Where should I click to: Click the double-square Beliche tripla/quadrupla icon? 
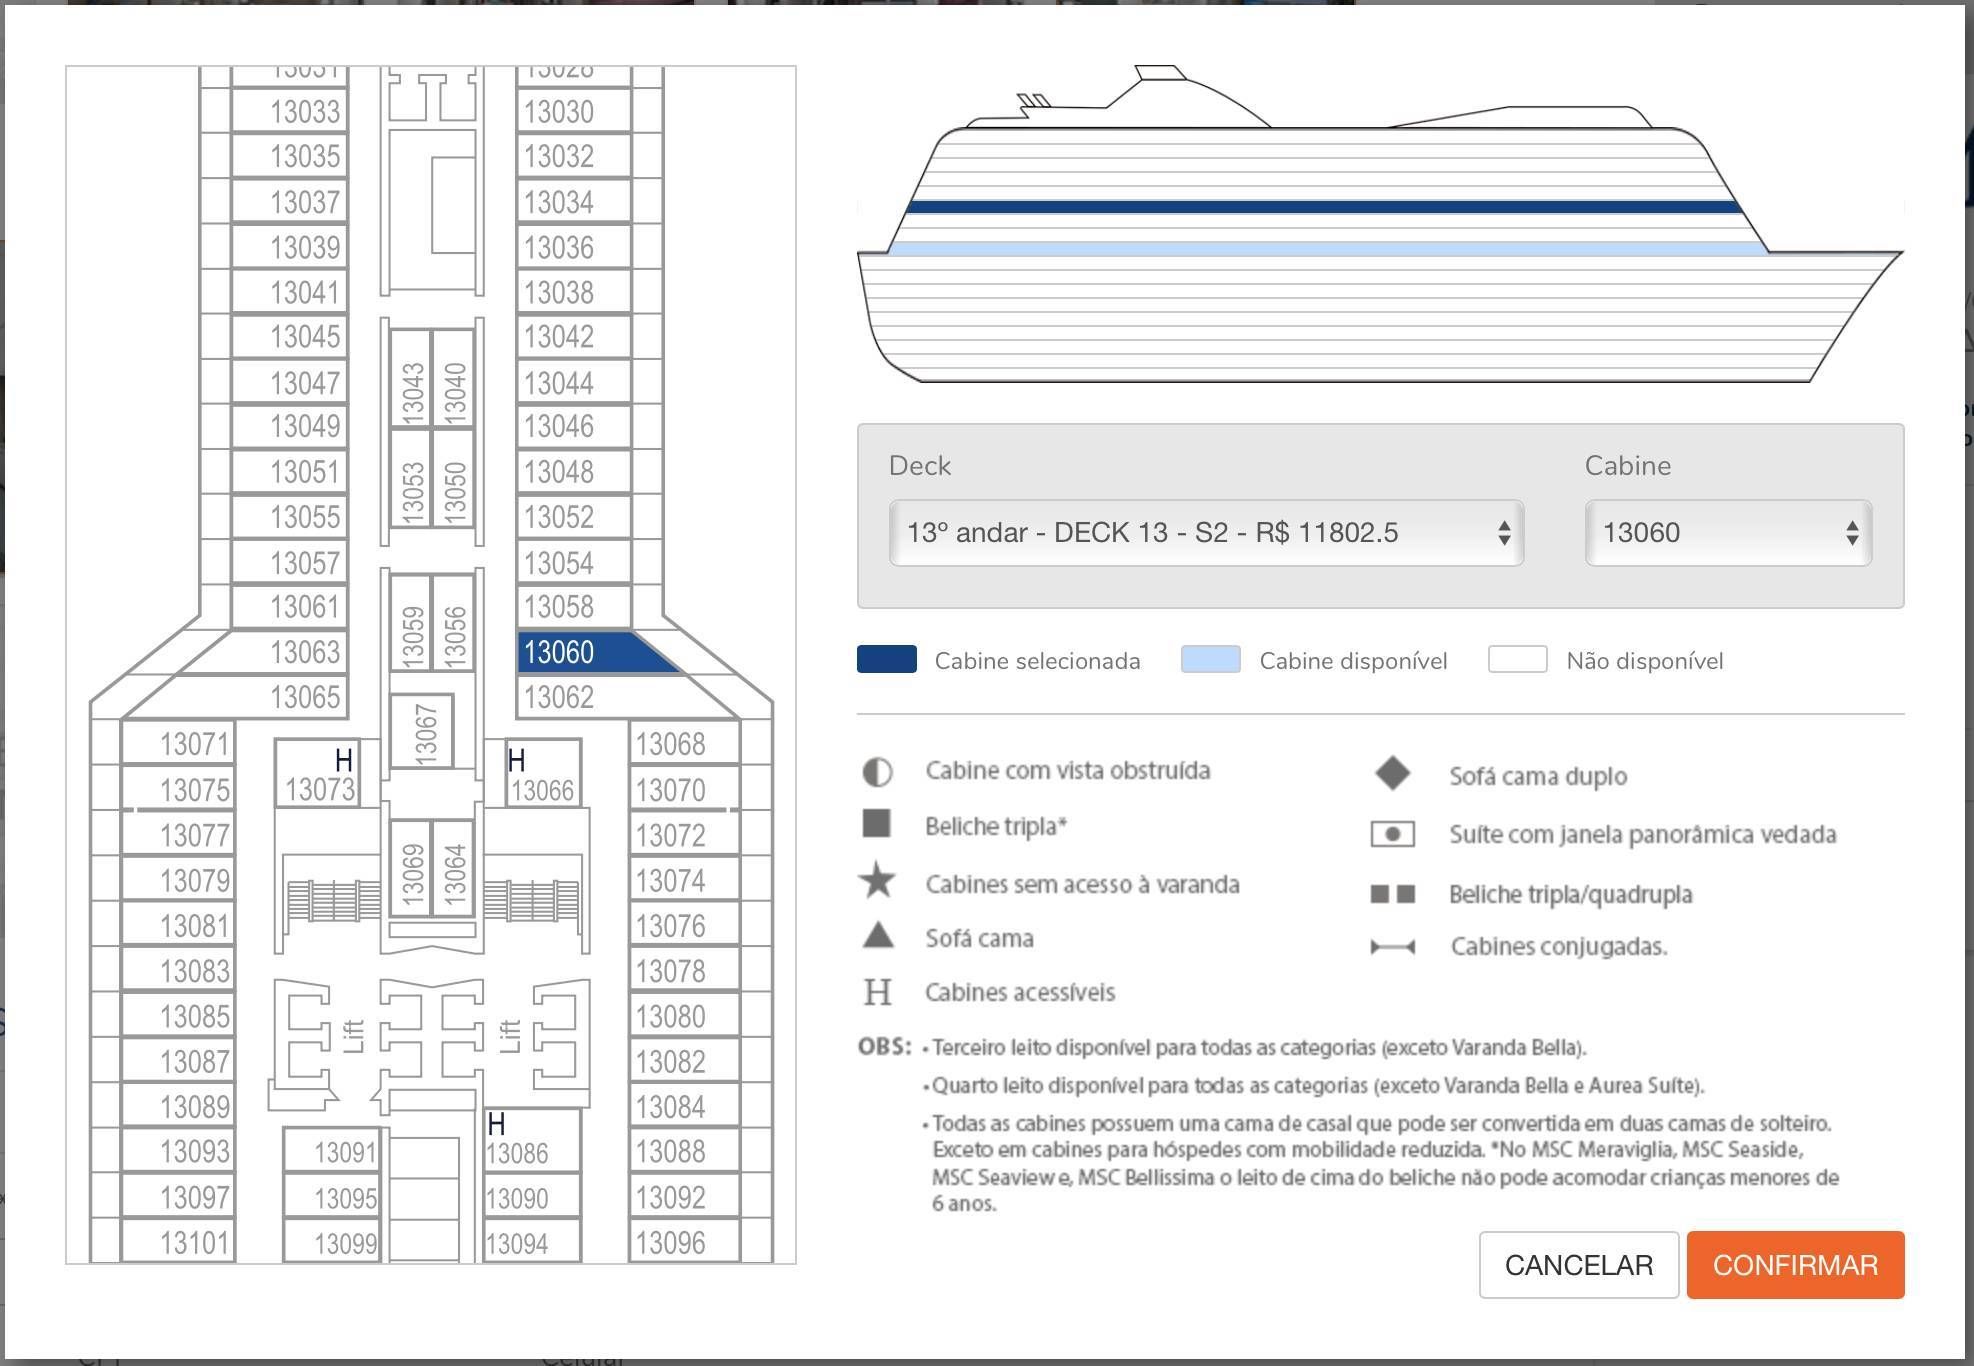point(1392,894)
